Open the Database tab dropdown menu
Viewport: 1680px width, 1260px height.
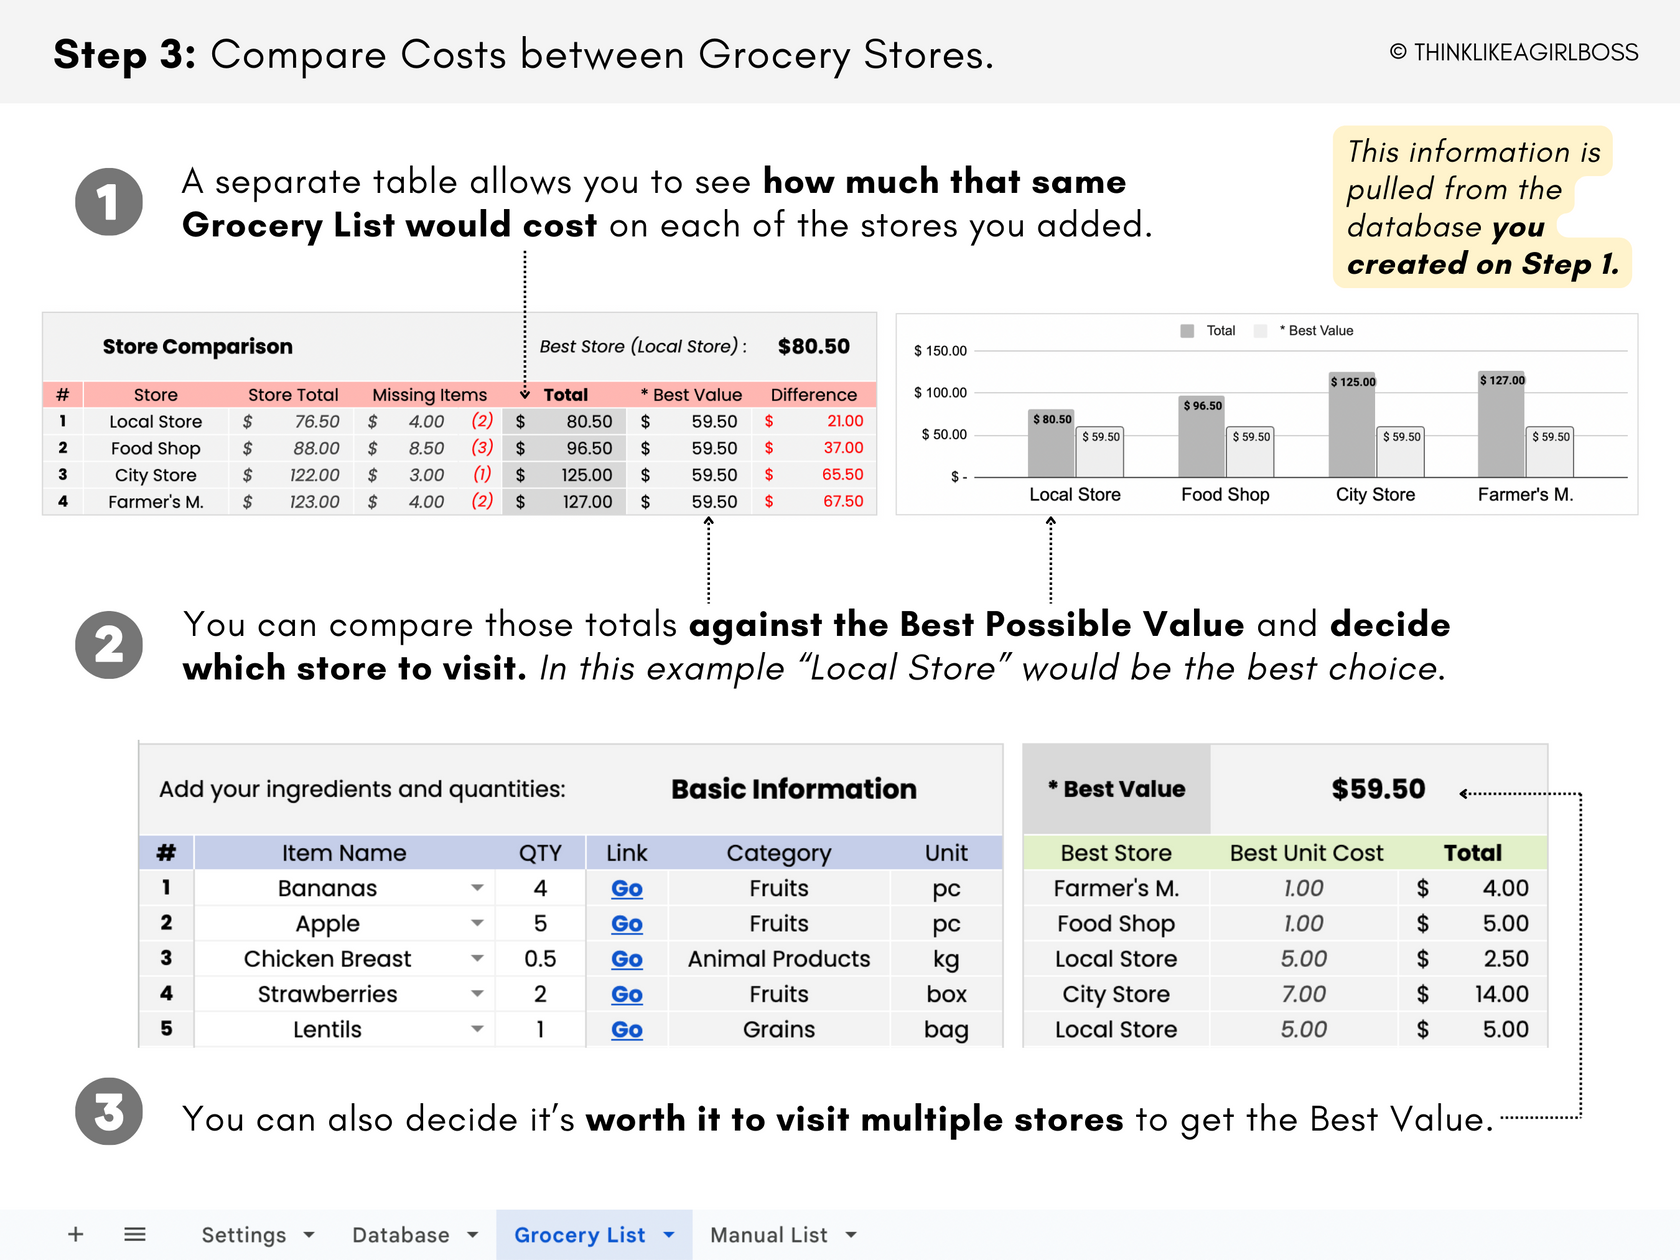pos(473,1234)
